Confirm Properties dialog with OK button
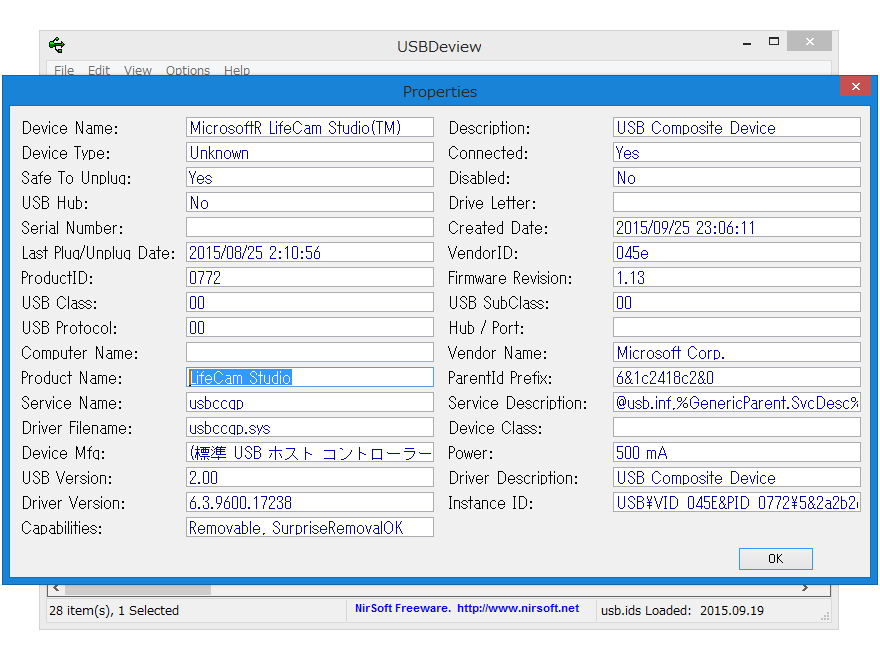Screen dimensions: 880x660 pyautogui.click(x=776, y=558)
